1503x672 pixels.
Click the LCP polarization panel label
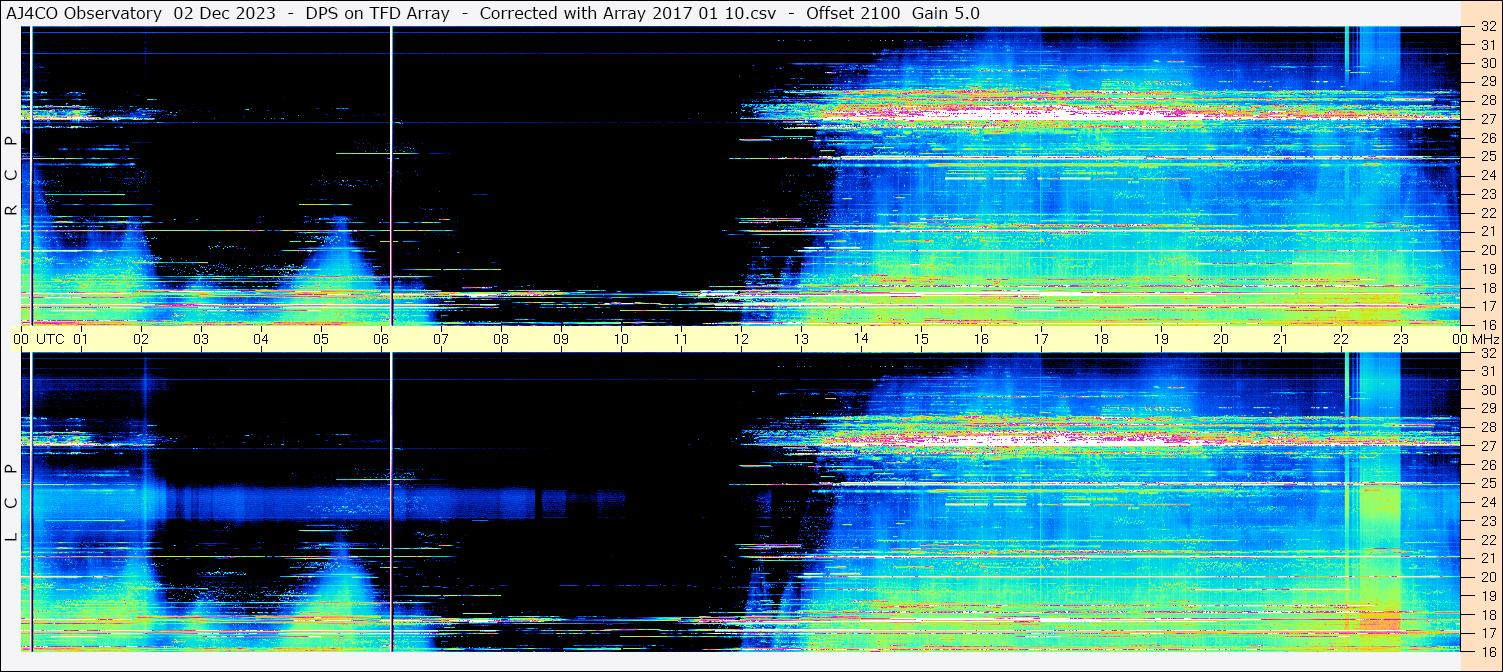point(11,503)
